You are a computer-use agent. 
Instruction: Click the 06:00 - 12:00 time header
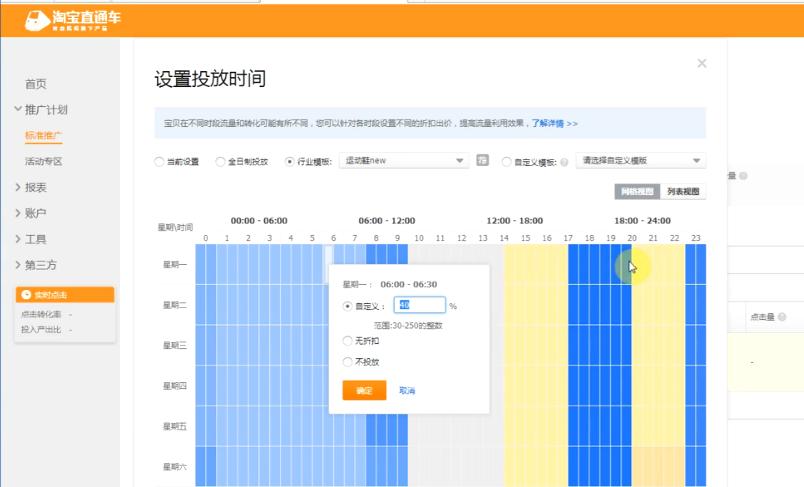tap(387, 220)
